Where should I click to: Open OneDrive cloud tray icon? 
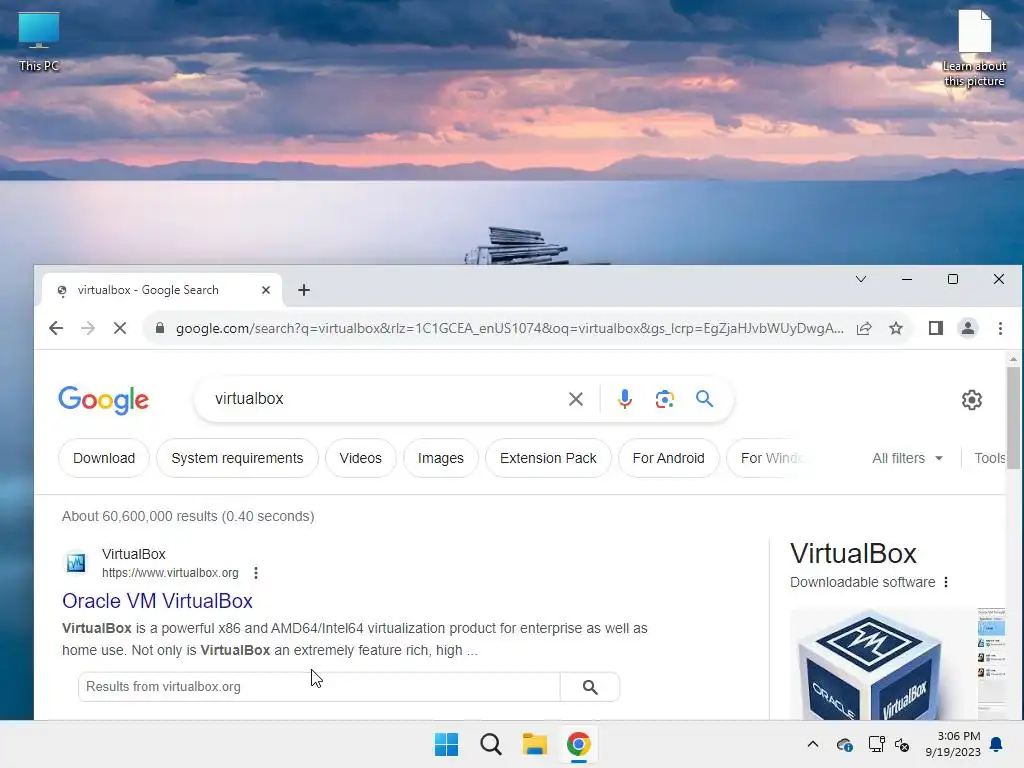tap(844, 744)
